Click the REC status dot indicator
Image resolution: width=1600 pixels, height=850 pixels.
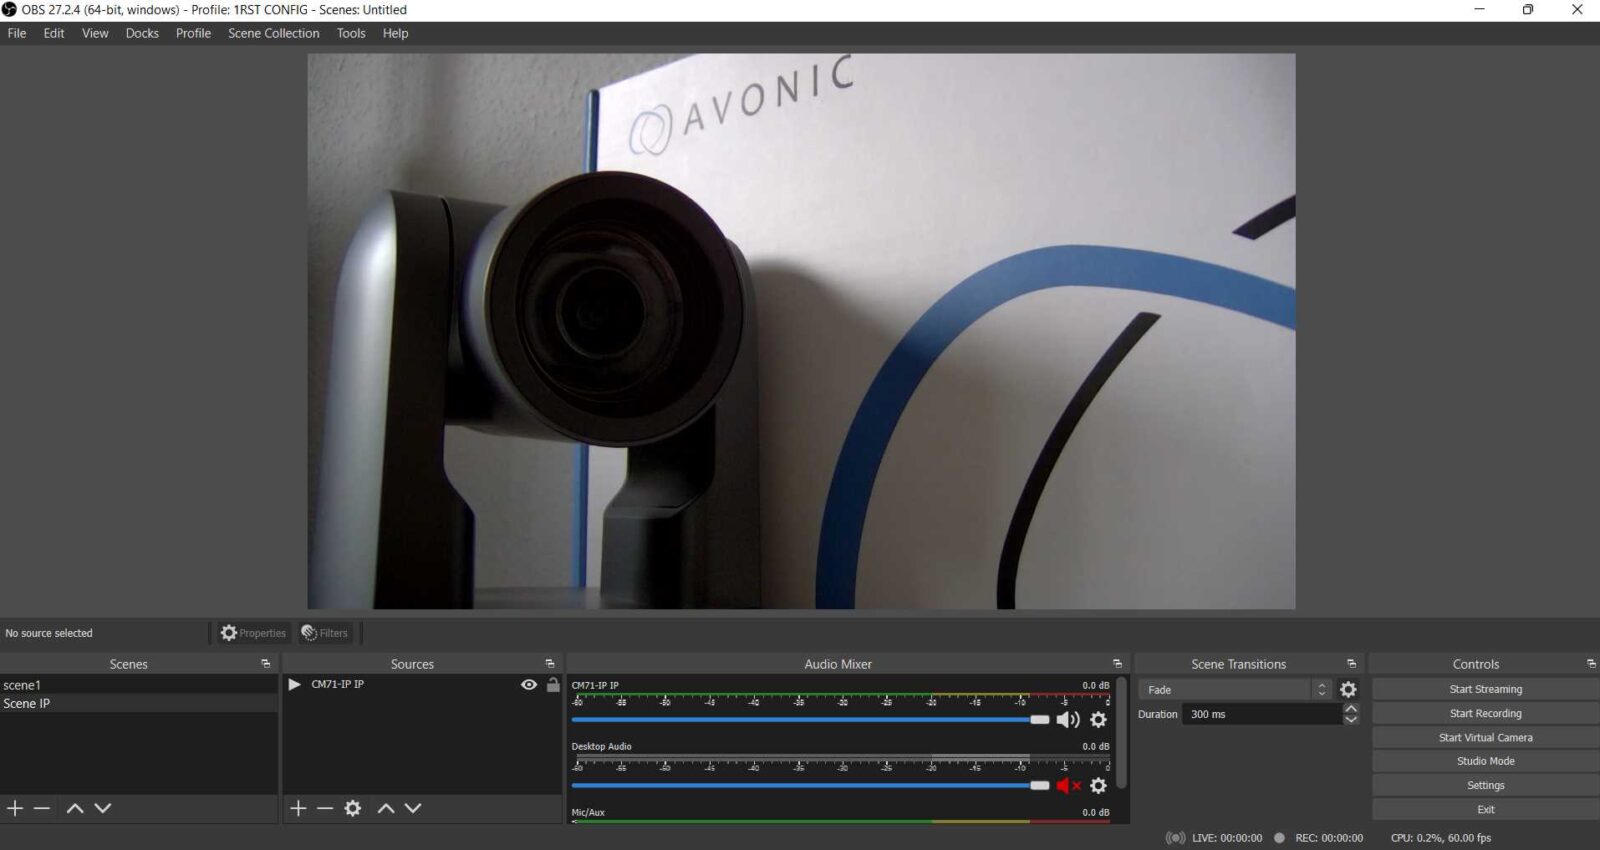(x=1279, y=838)
